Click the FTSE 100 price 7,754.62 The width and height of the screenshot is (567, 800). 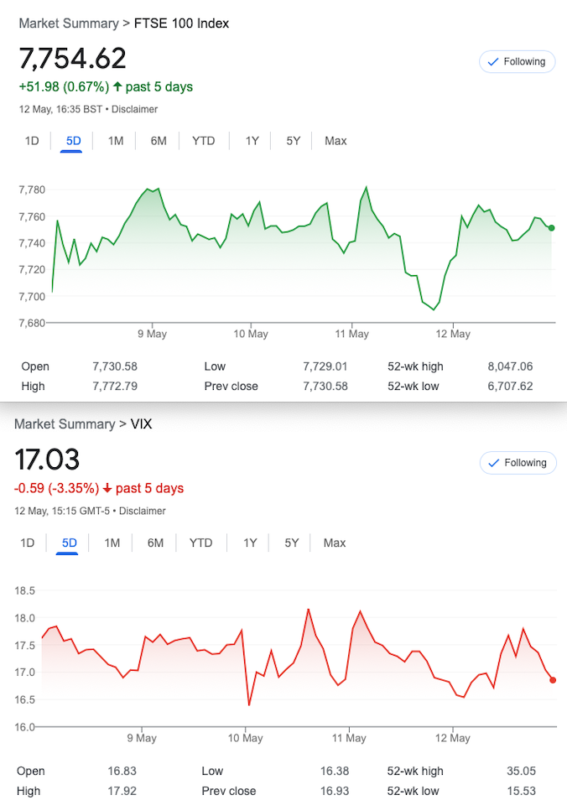point(72,58)
